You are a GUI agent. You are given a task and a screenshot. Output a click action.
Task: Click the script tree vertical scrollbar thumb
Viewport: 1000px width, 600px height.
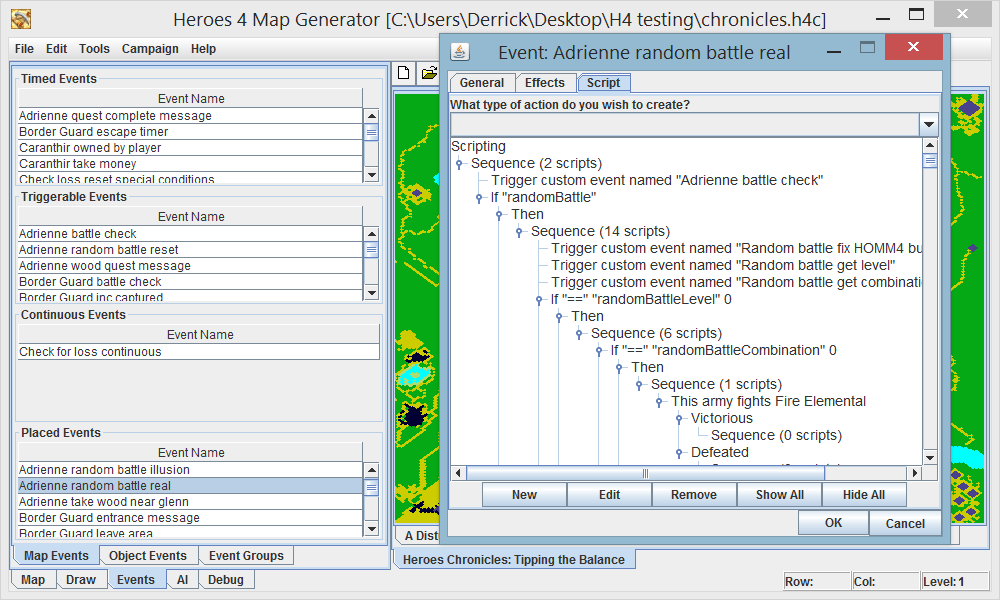click(930, 160)
